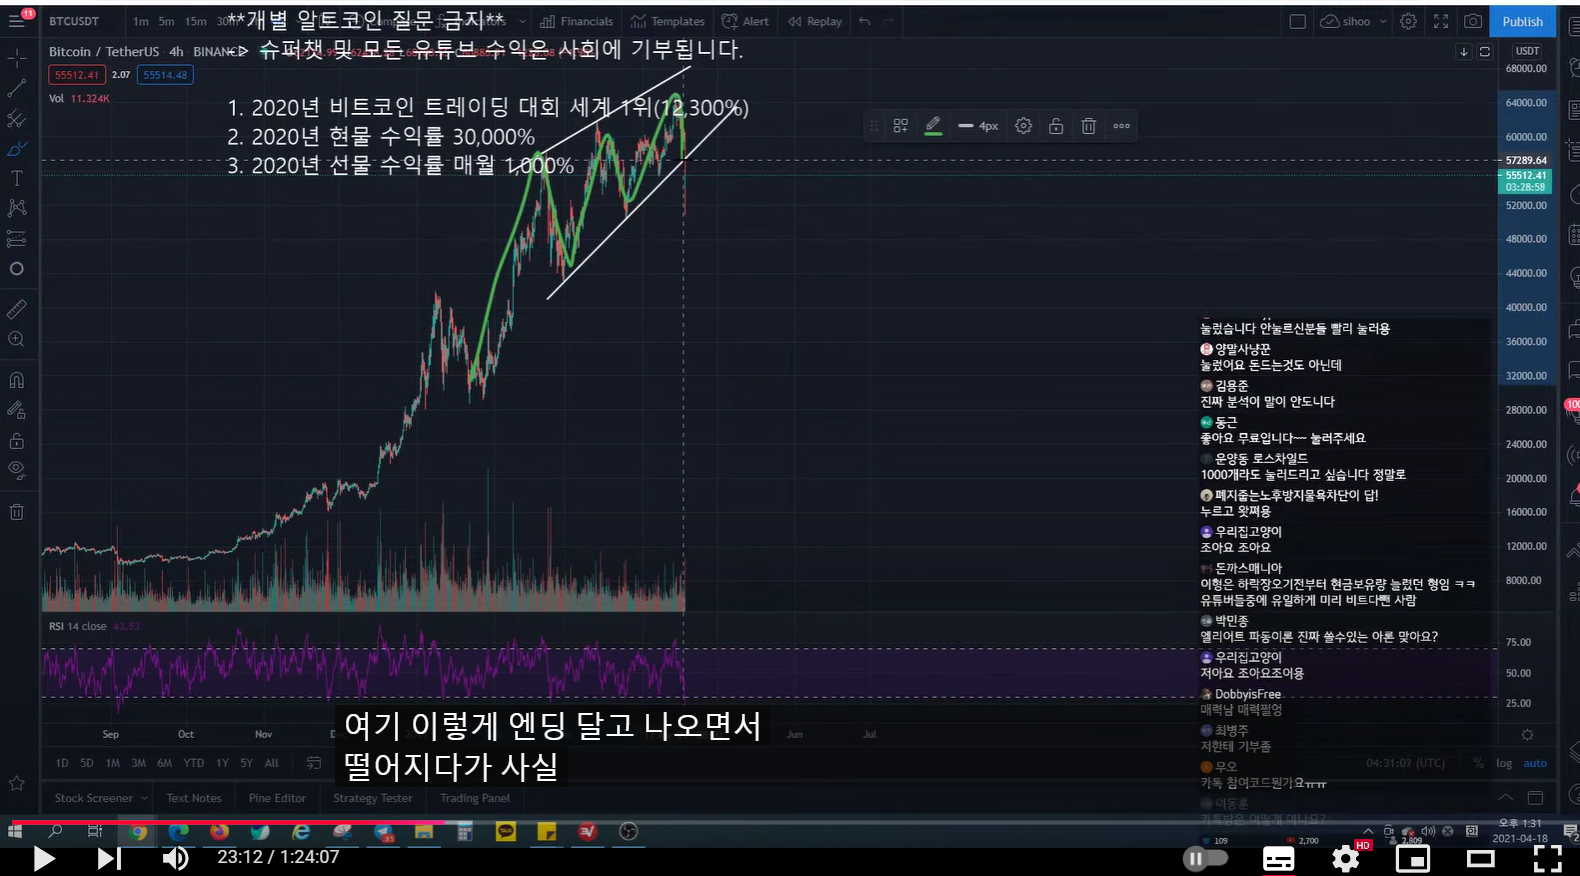Enter TradingView fullscreen mode
Viewport: 1580px width, 876px height.
(x=1441, y=21)
